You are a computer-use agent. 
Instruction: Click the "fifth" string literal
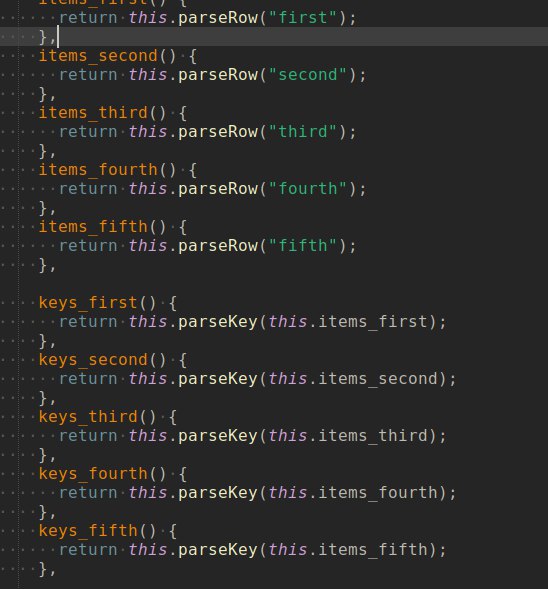click(x=303, y=246)
